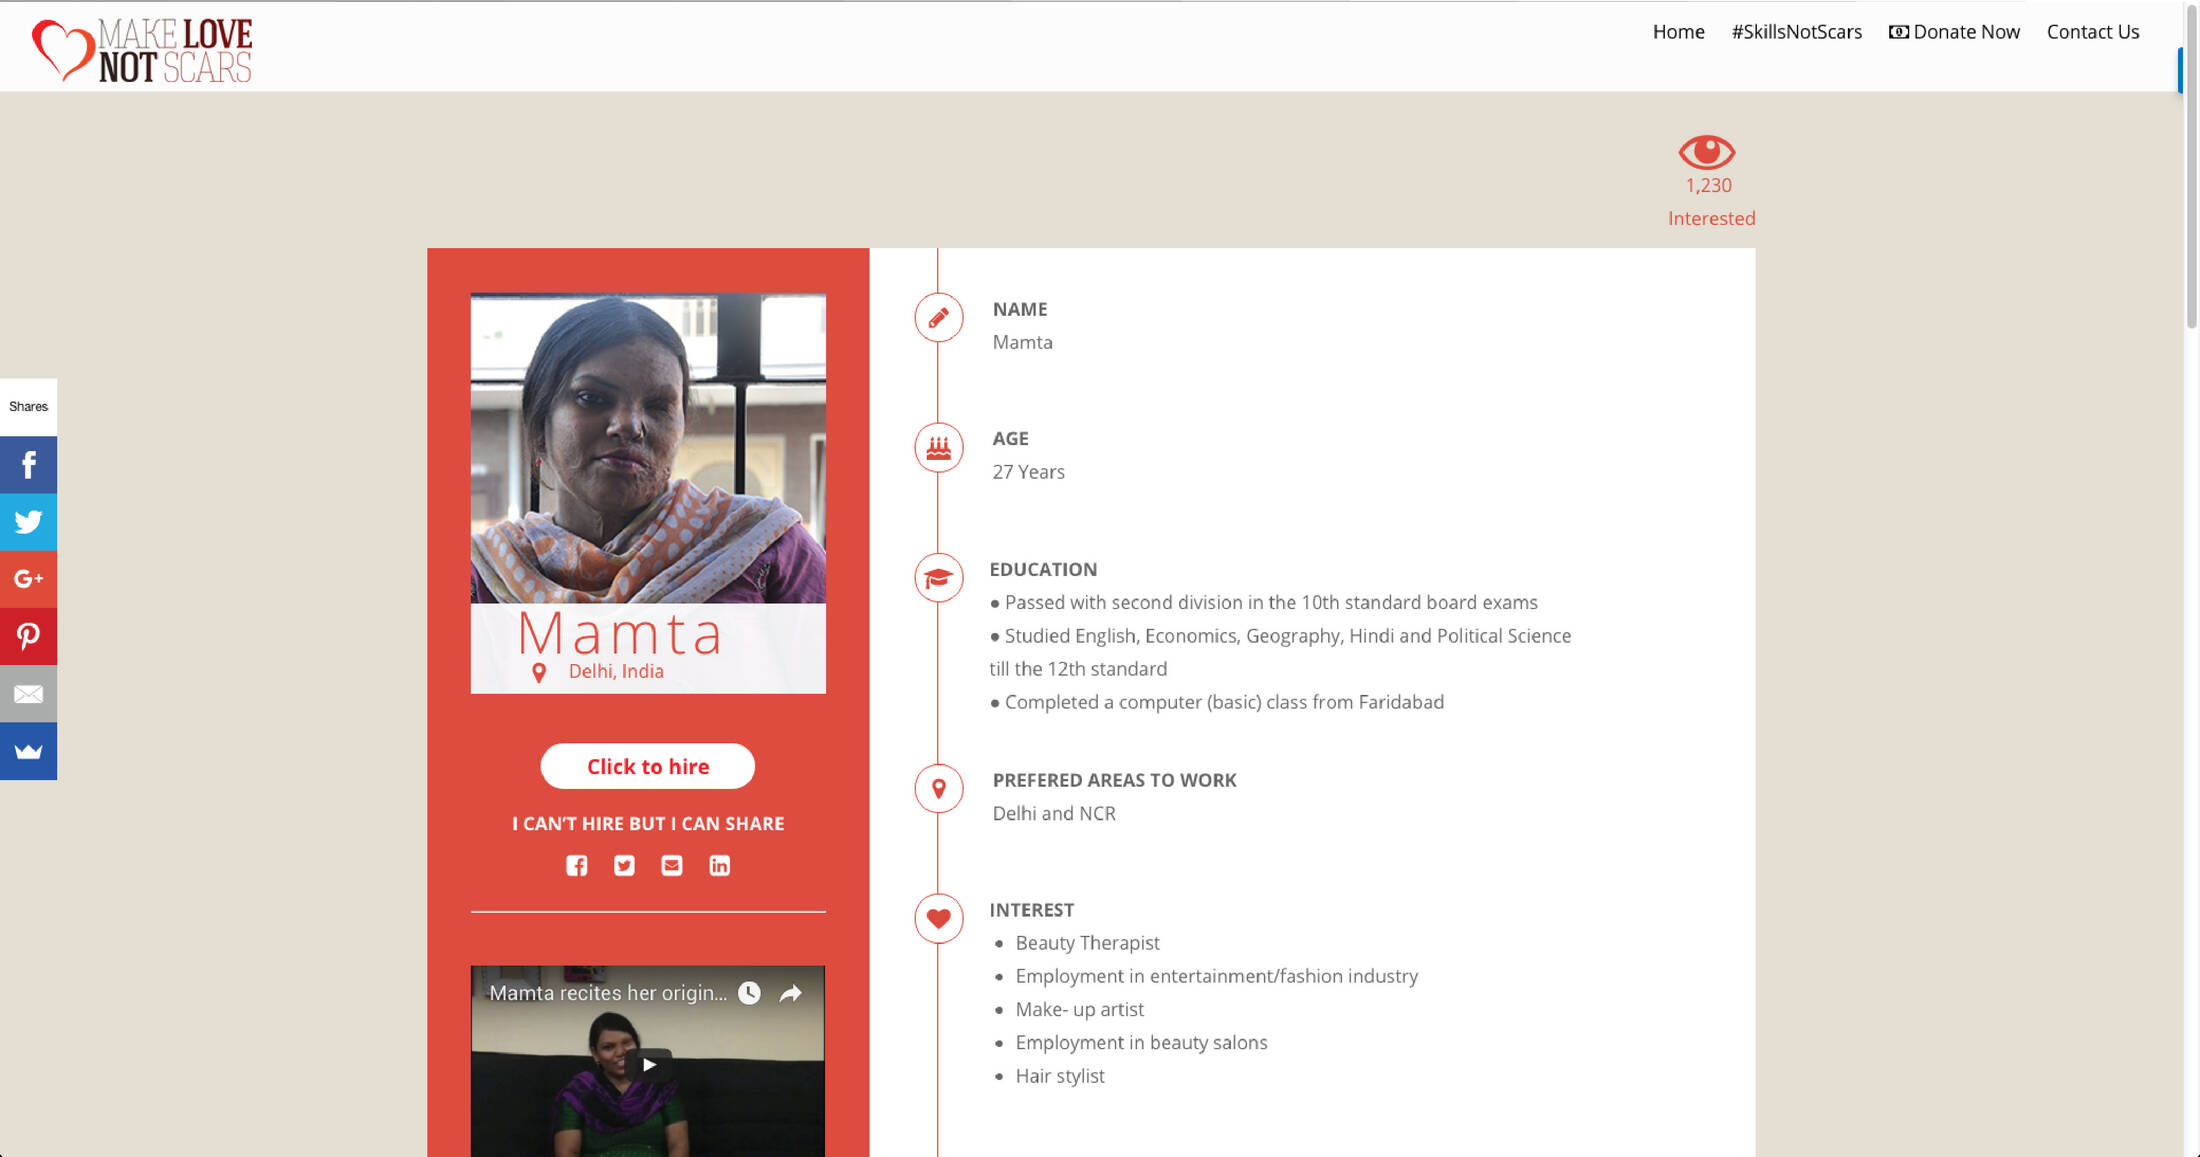Open the Home menu item
Screen dimensions: 2200x1157
point(1678,32)
